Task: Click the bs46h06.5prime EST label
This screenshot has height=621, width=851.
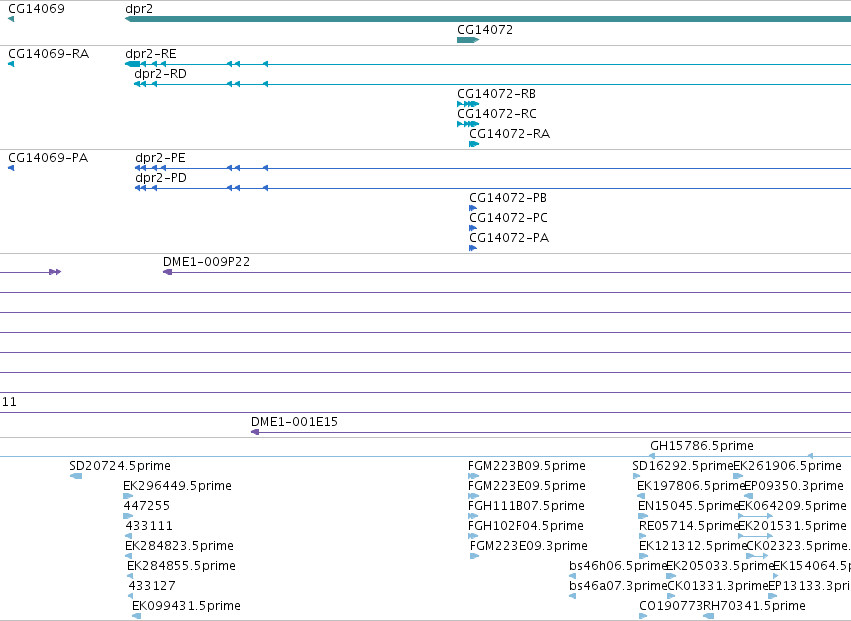Action: coord(618,566)
